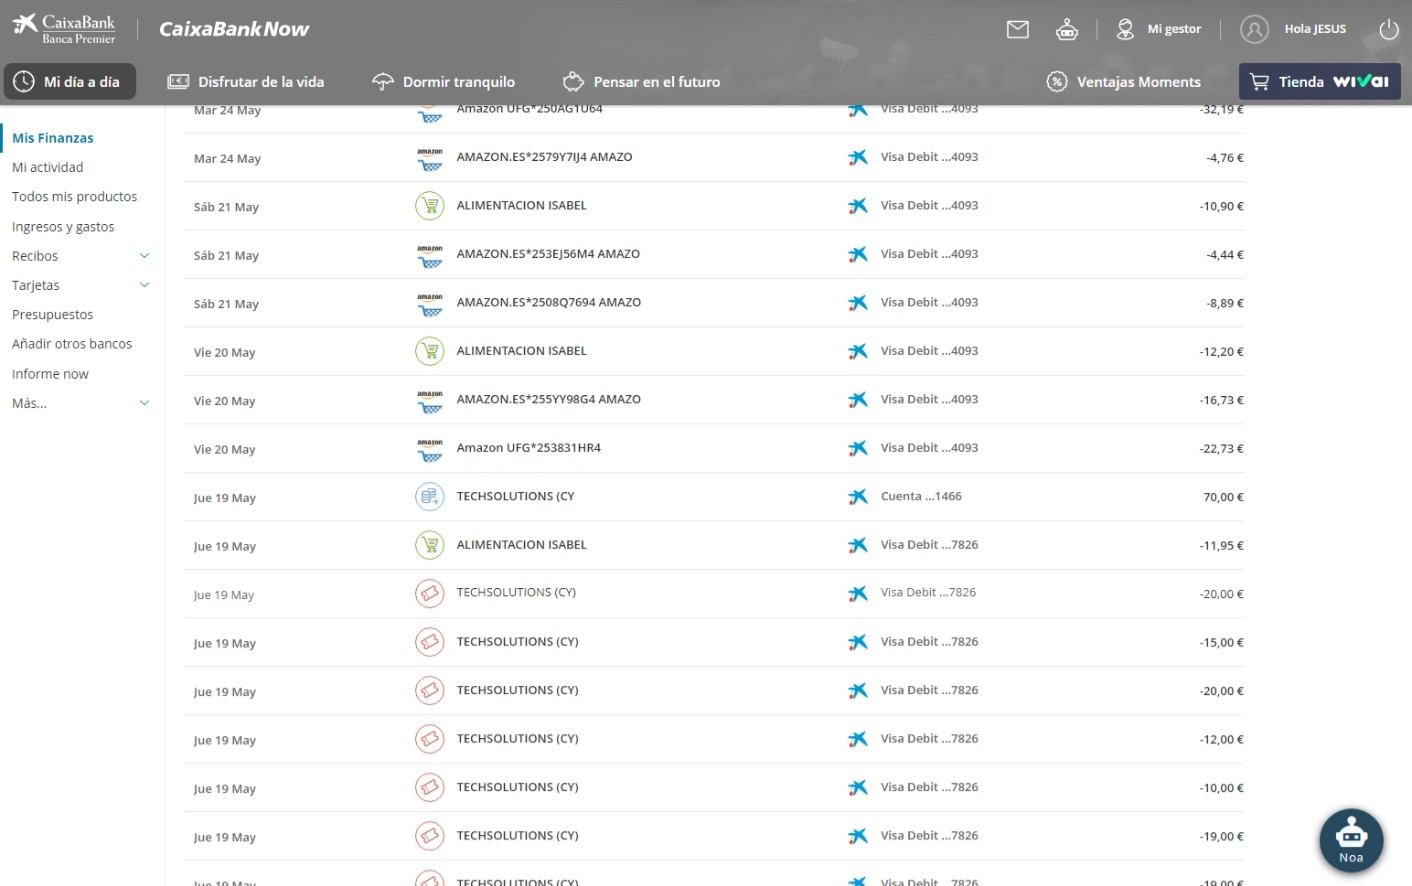Expand the Tarjetas submenu chevron
The width and height of the screenshot is (1412, 886).
[x=144, y=285]
